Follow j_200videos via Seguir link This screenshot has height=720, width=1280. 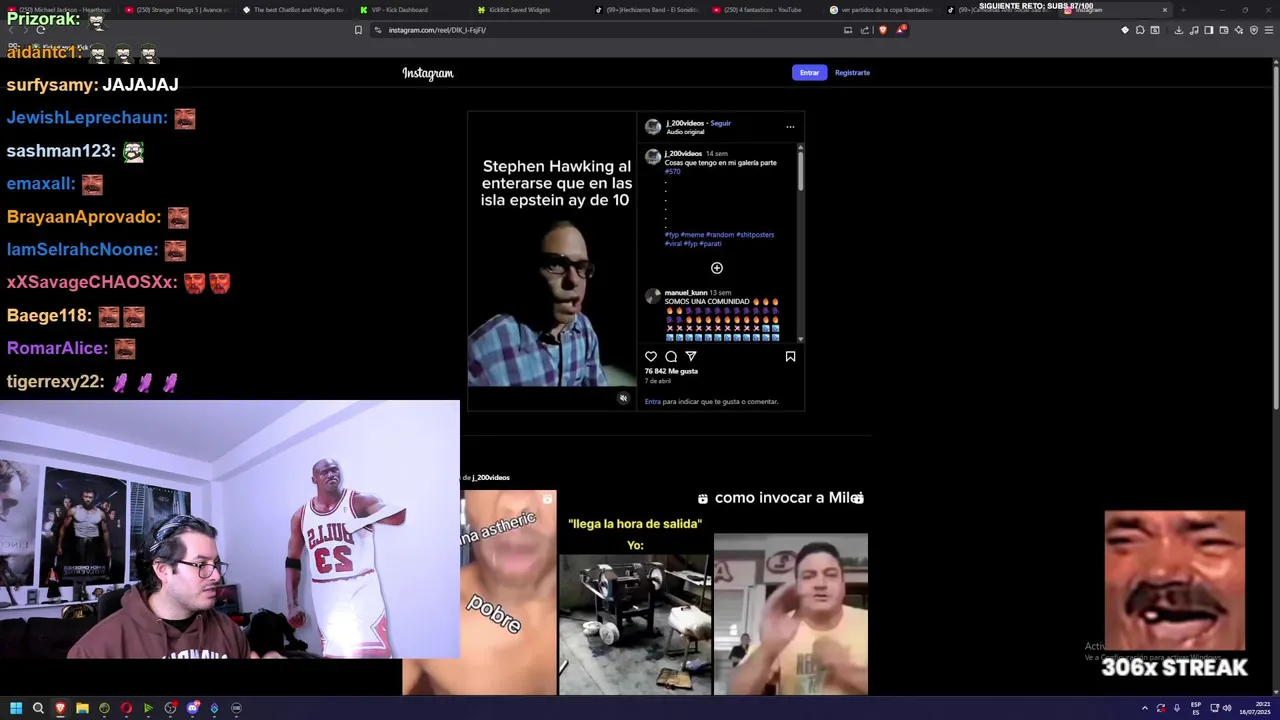pyautogui.click(x=720, y=123)
